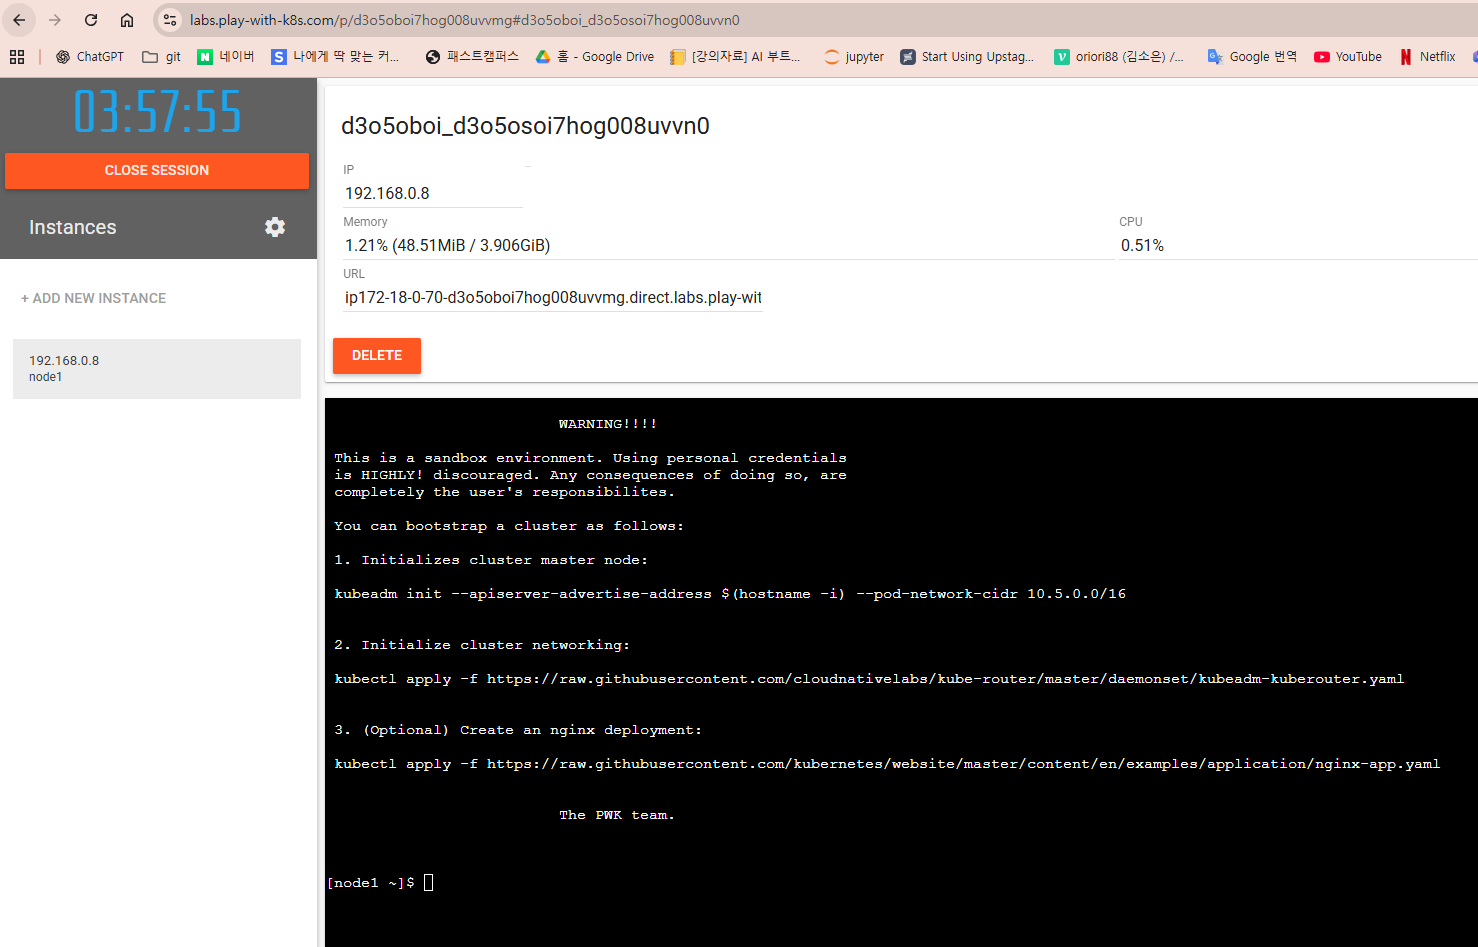The image size is (1478, 947).
Task: Click the terminal prompt [node1 ~]$
Action: tap(371, 883)
